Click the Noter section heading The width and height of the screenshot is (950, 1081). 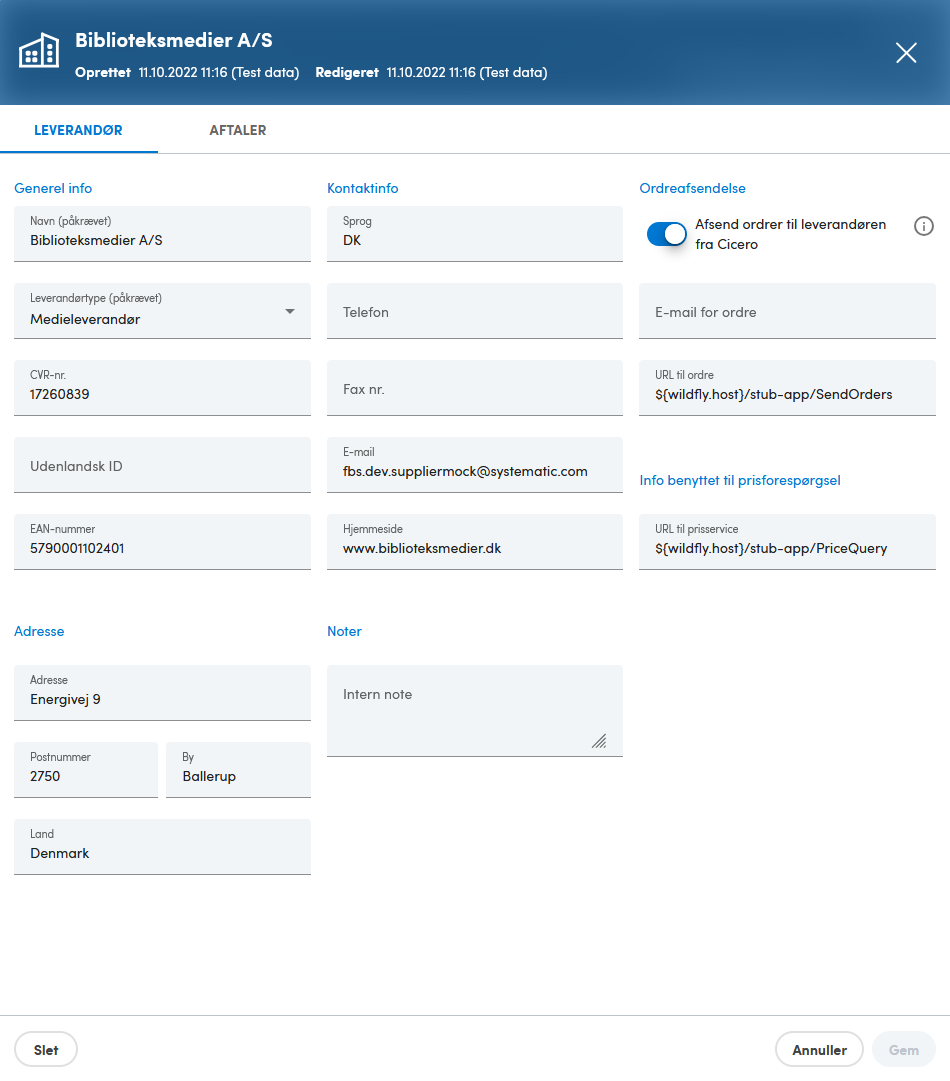pyautogui.click(x=344, y=632)
